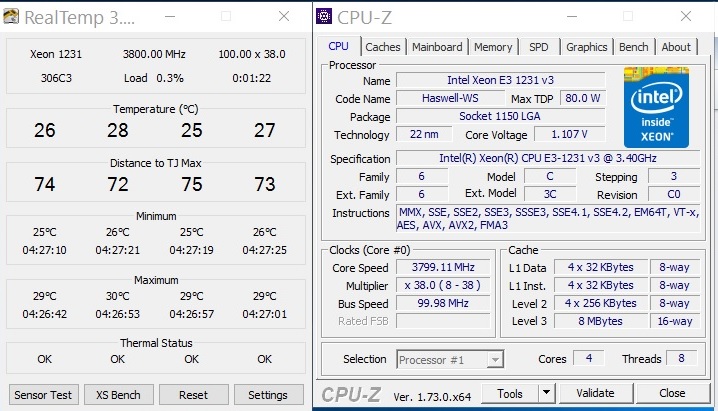718x411 pixels.
Task: Reset RealTemp min/max readings
Action: (x=193, y=395)
